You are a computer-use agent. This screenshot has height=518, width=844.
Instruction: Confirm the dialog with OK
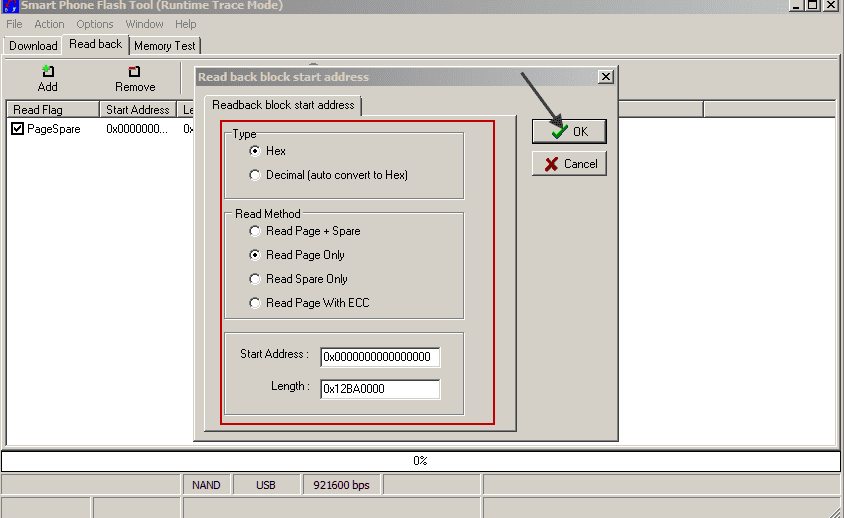click(569, 131)
